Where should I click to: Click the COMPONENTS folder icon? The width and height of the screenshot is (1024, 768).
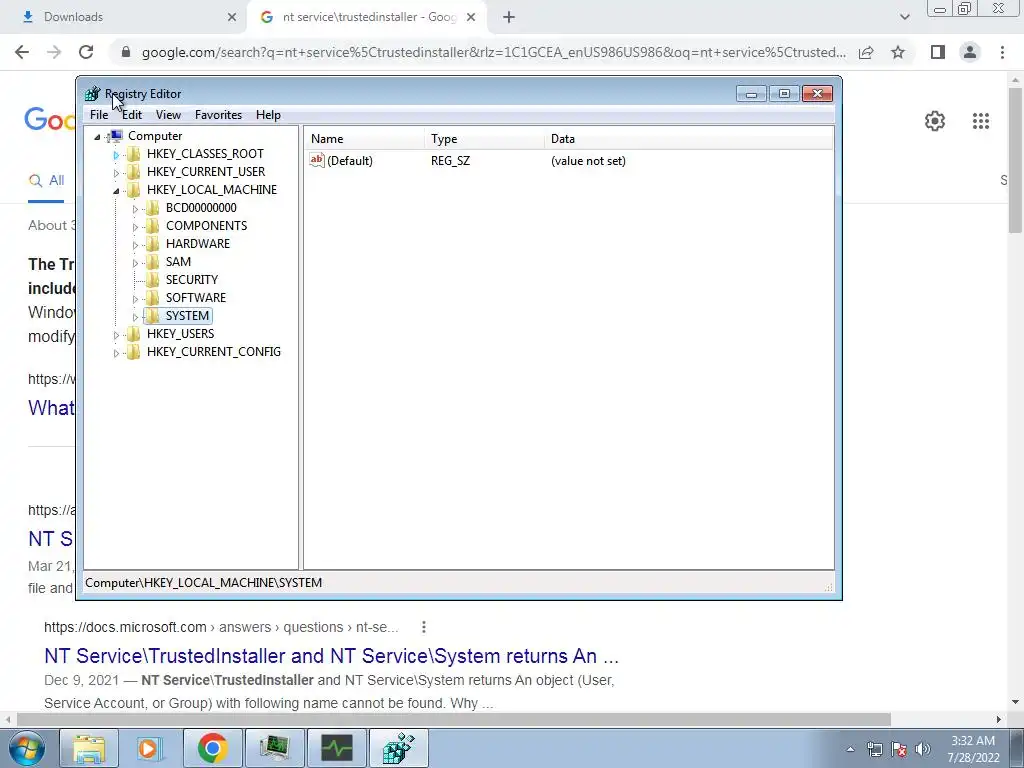click(x=153, y=226)
